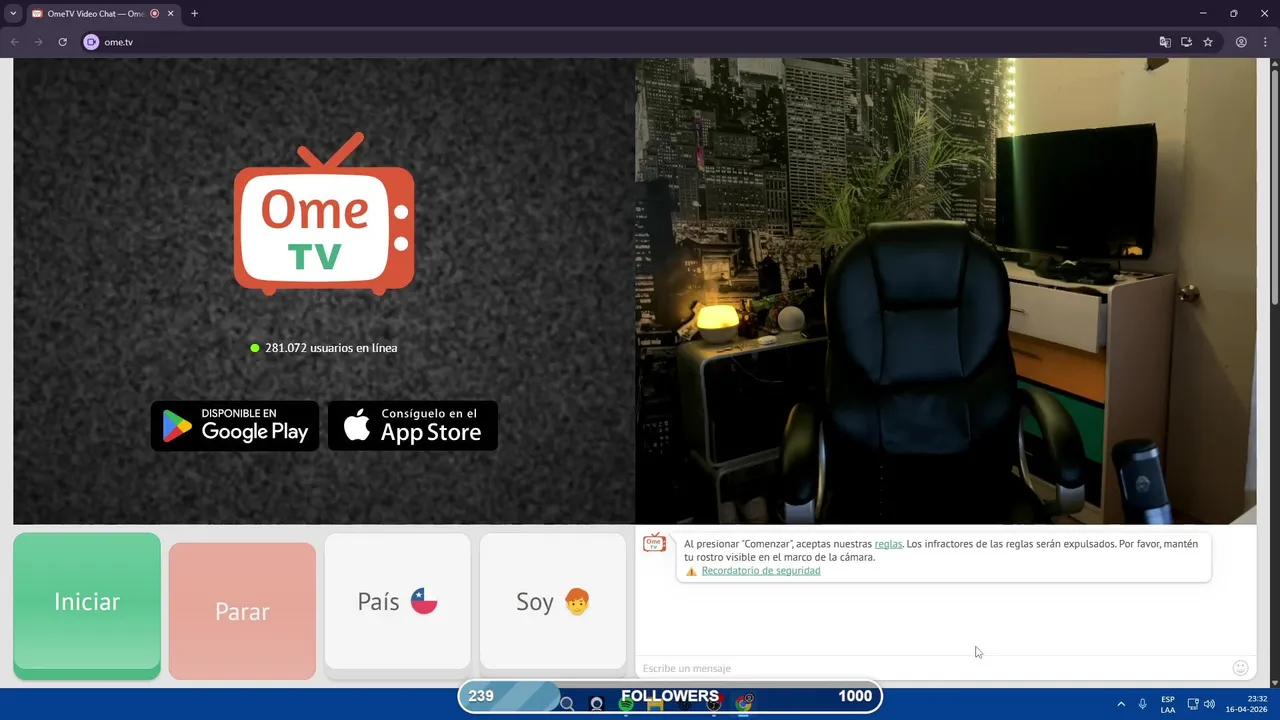
Task: Click the OmeTV logo
Action: (324, 214)
